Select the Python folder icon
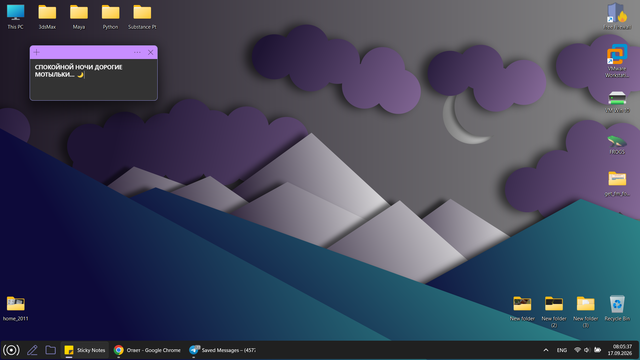The height and width of the screenshot is (360, 640). tap(110, 16)
